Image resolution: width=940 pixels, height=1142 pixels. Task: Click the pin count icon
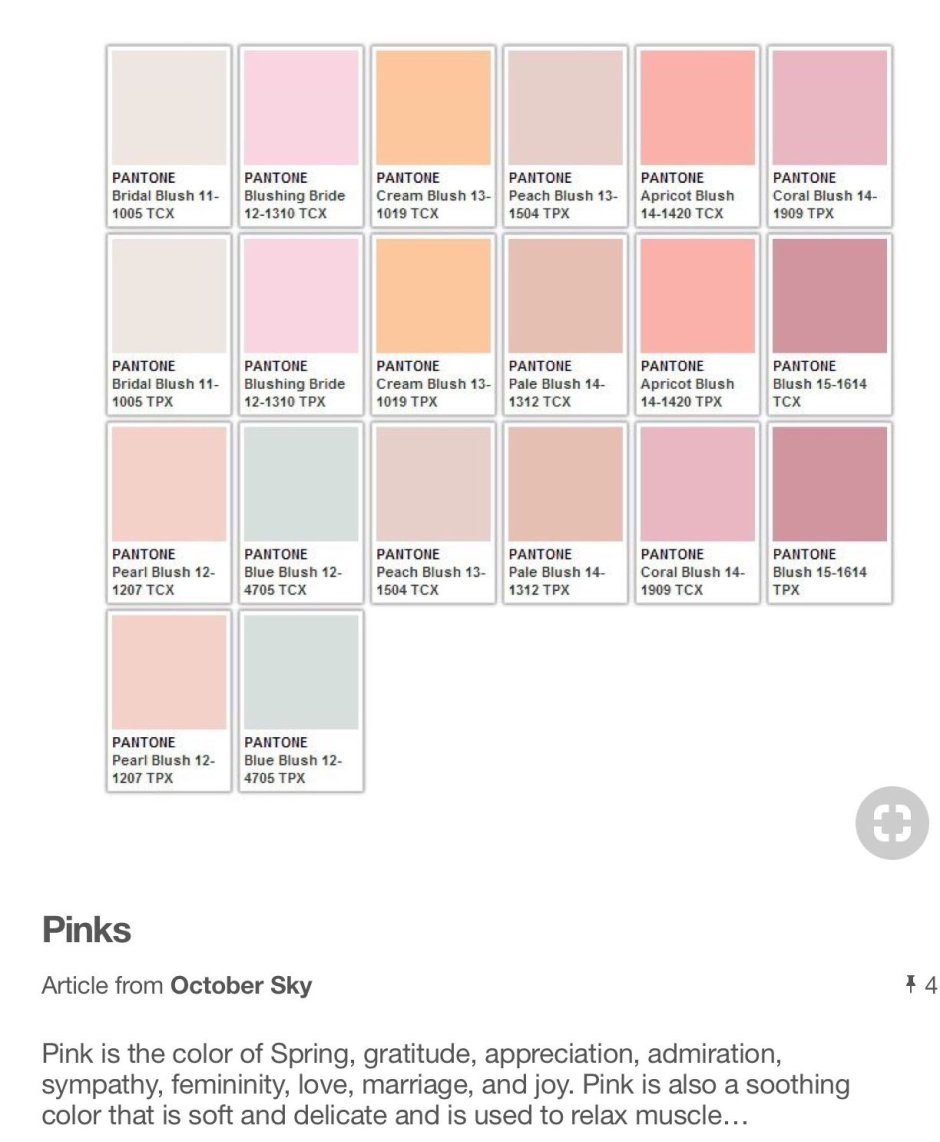tap(910, 984)
